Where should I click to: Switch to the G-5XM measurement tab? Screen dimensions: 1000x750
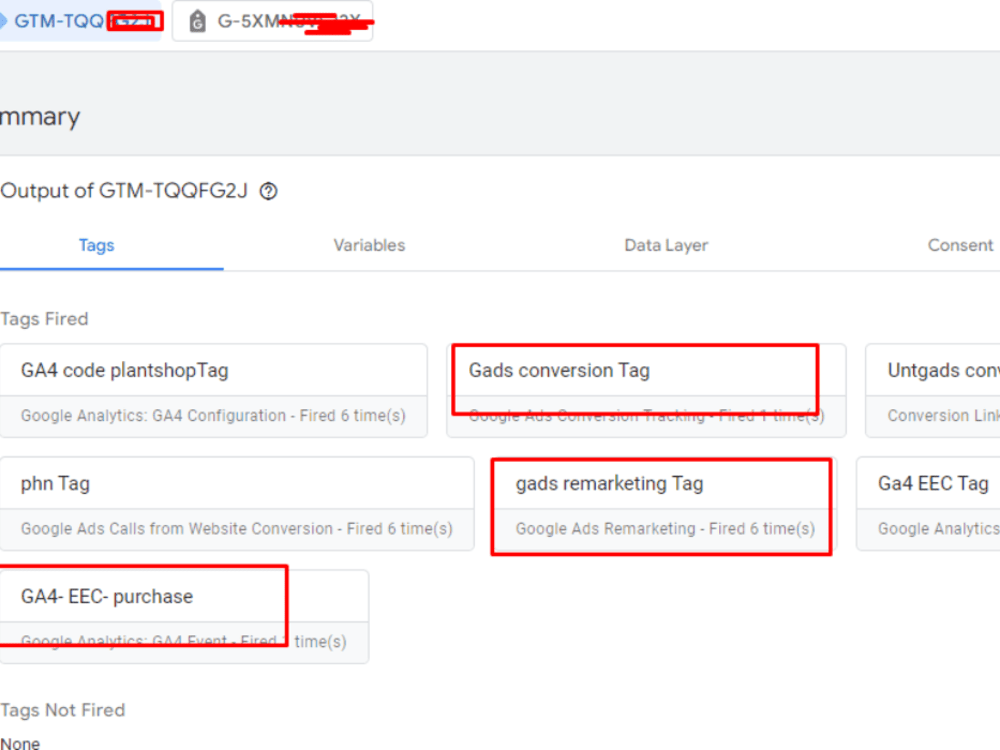pos(272,21)
